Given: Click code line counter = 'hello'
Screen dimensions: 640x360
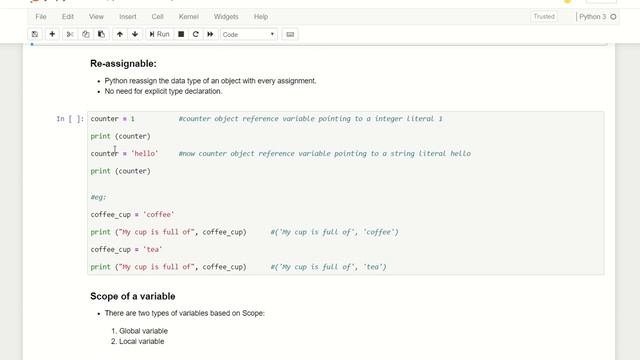Looking at the screenshot, I should [124, 153].
